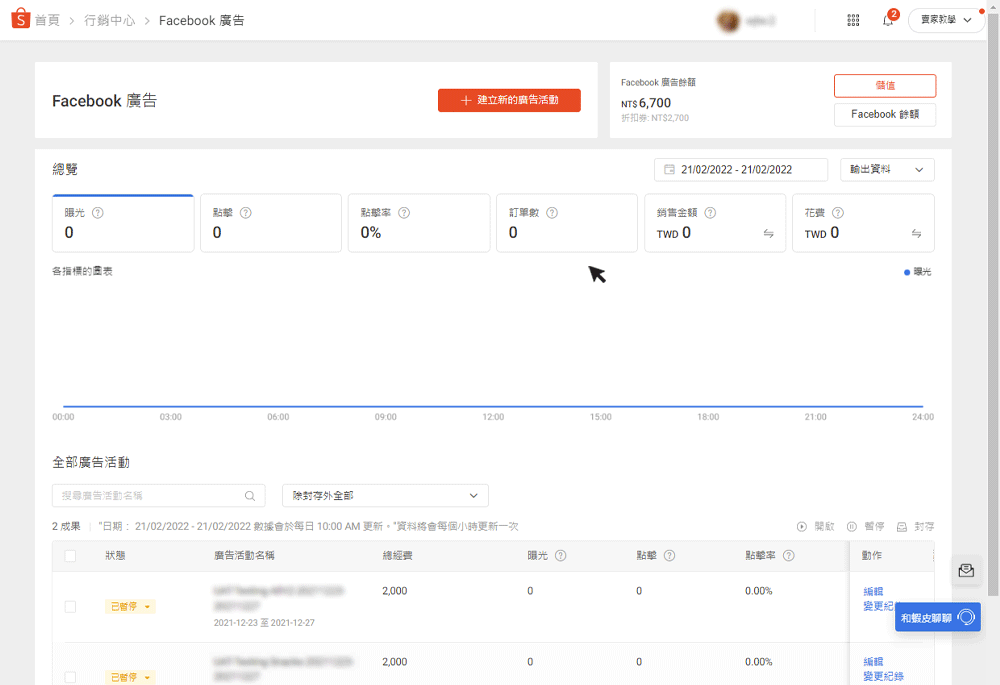This screenshot has width=1000, height=685.
Task: Click 編輯 link in second campaign row
Action: click(873, 662)
